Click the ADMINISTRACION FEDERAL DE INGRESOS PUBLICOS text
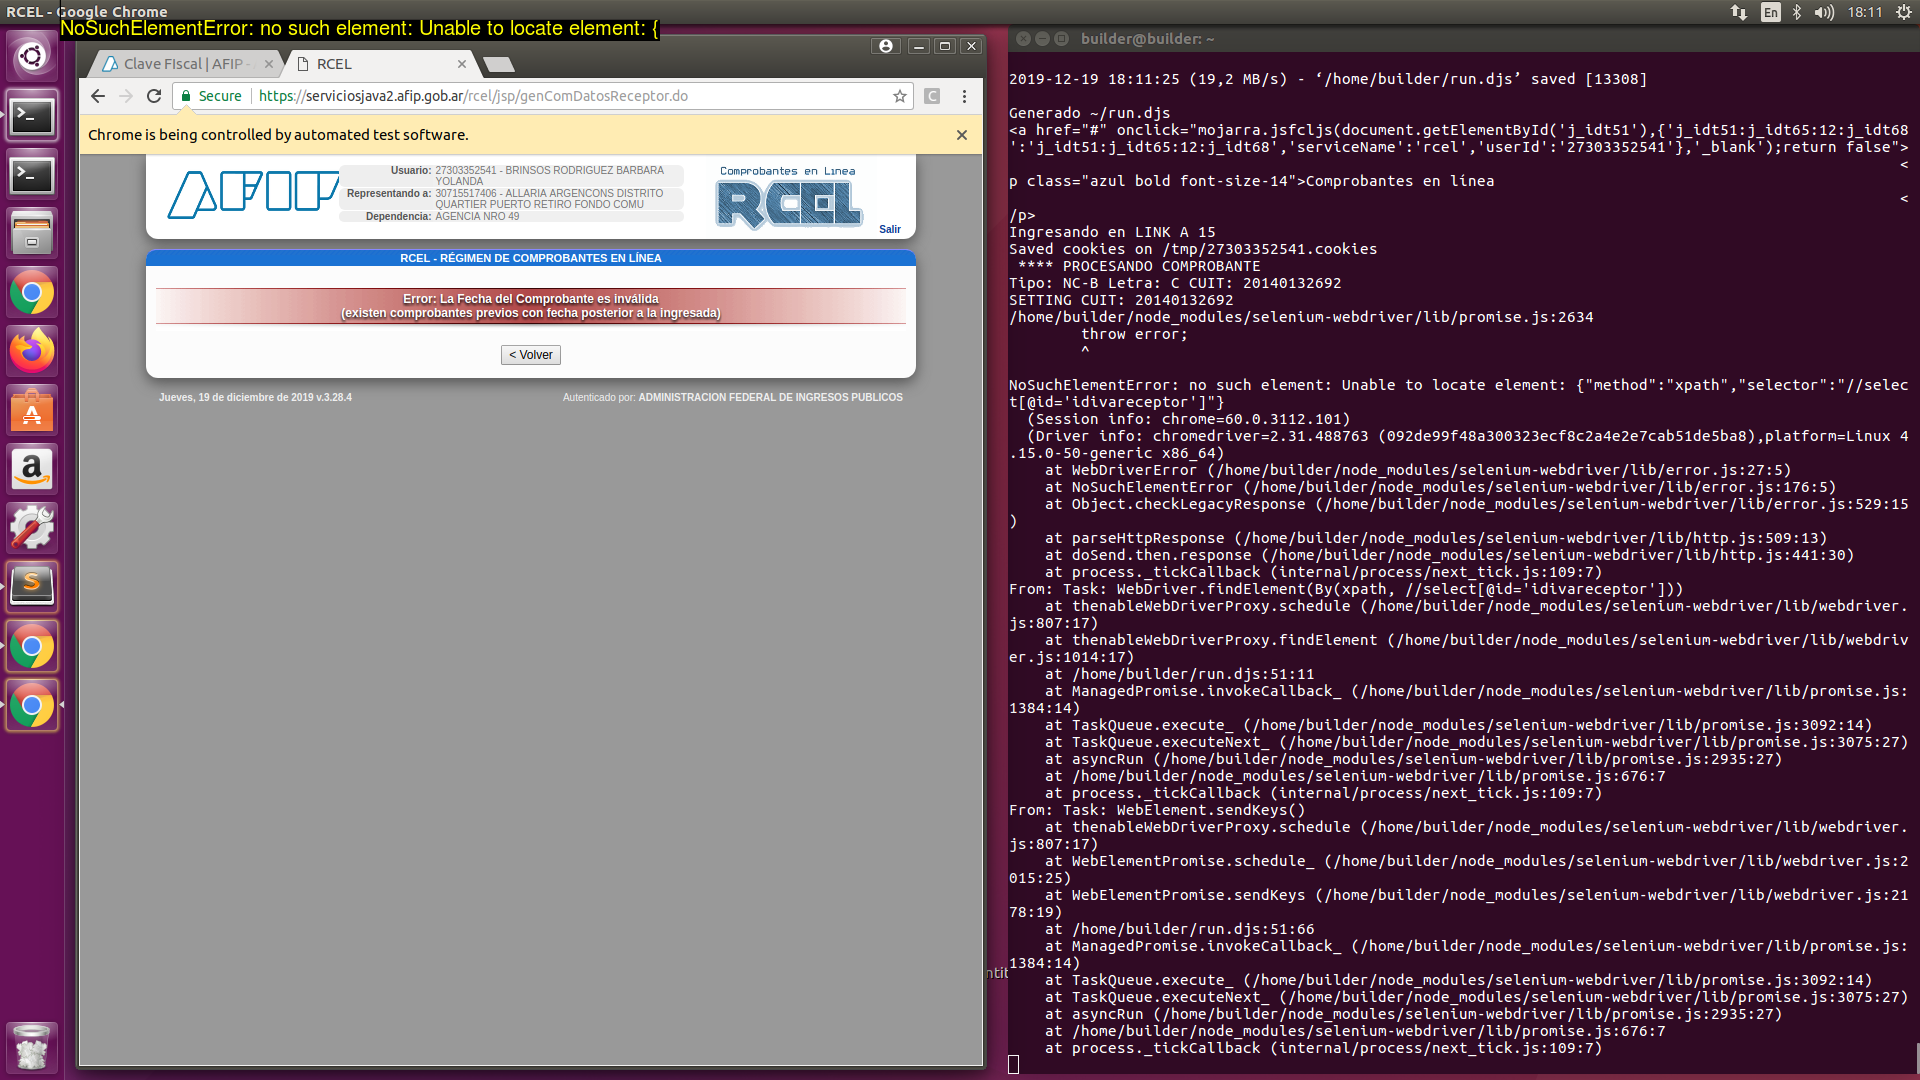The image size is (1920, 1080). point(771,398)
